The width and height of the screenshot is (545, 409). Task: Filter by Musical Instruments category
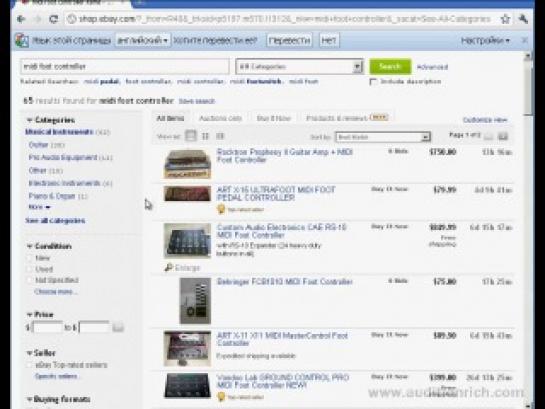59,132
